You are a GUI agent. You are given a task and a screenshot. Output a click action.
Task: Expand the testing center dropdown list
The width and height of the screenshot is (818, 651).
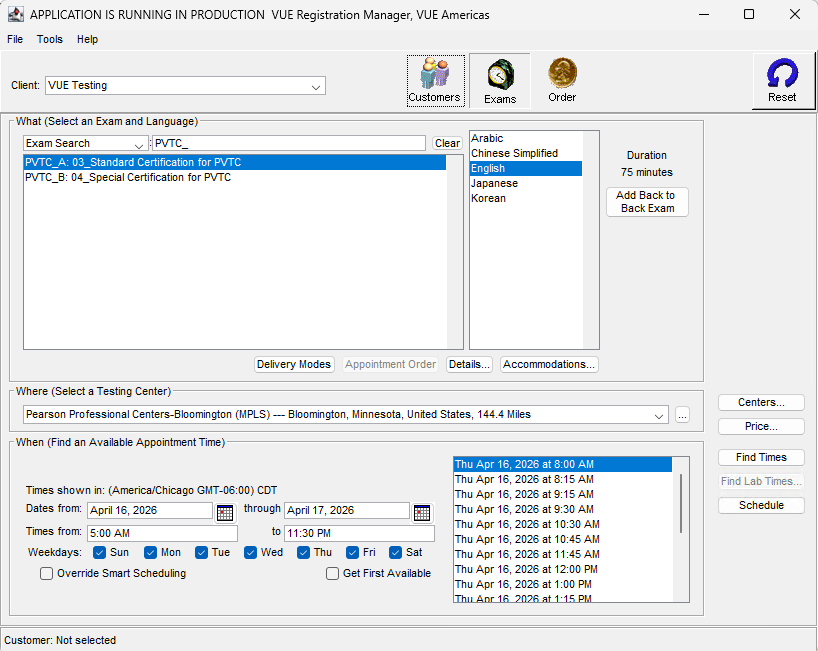point(658,415)
